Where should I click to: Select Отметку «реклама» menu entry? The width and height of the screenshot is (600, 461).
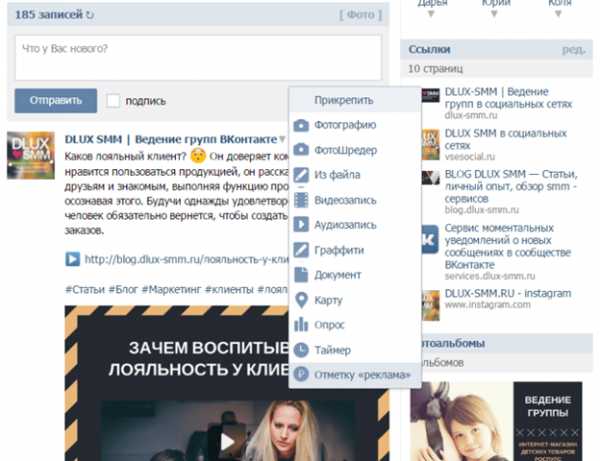(x=355, y=375)
